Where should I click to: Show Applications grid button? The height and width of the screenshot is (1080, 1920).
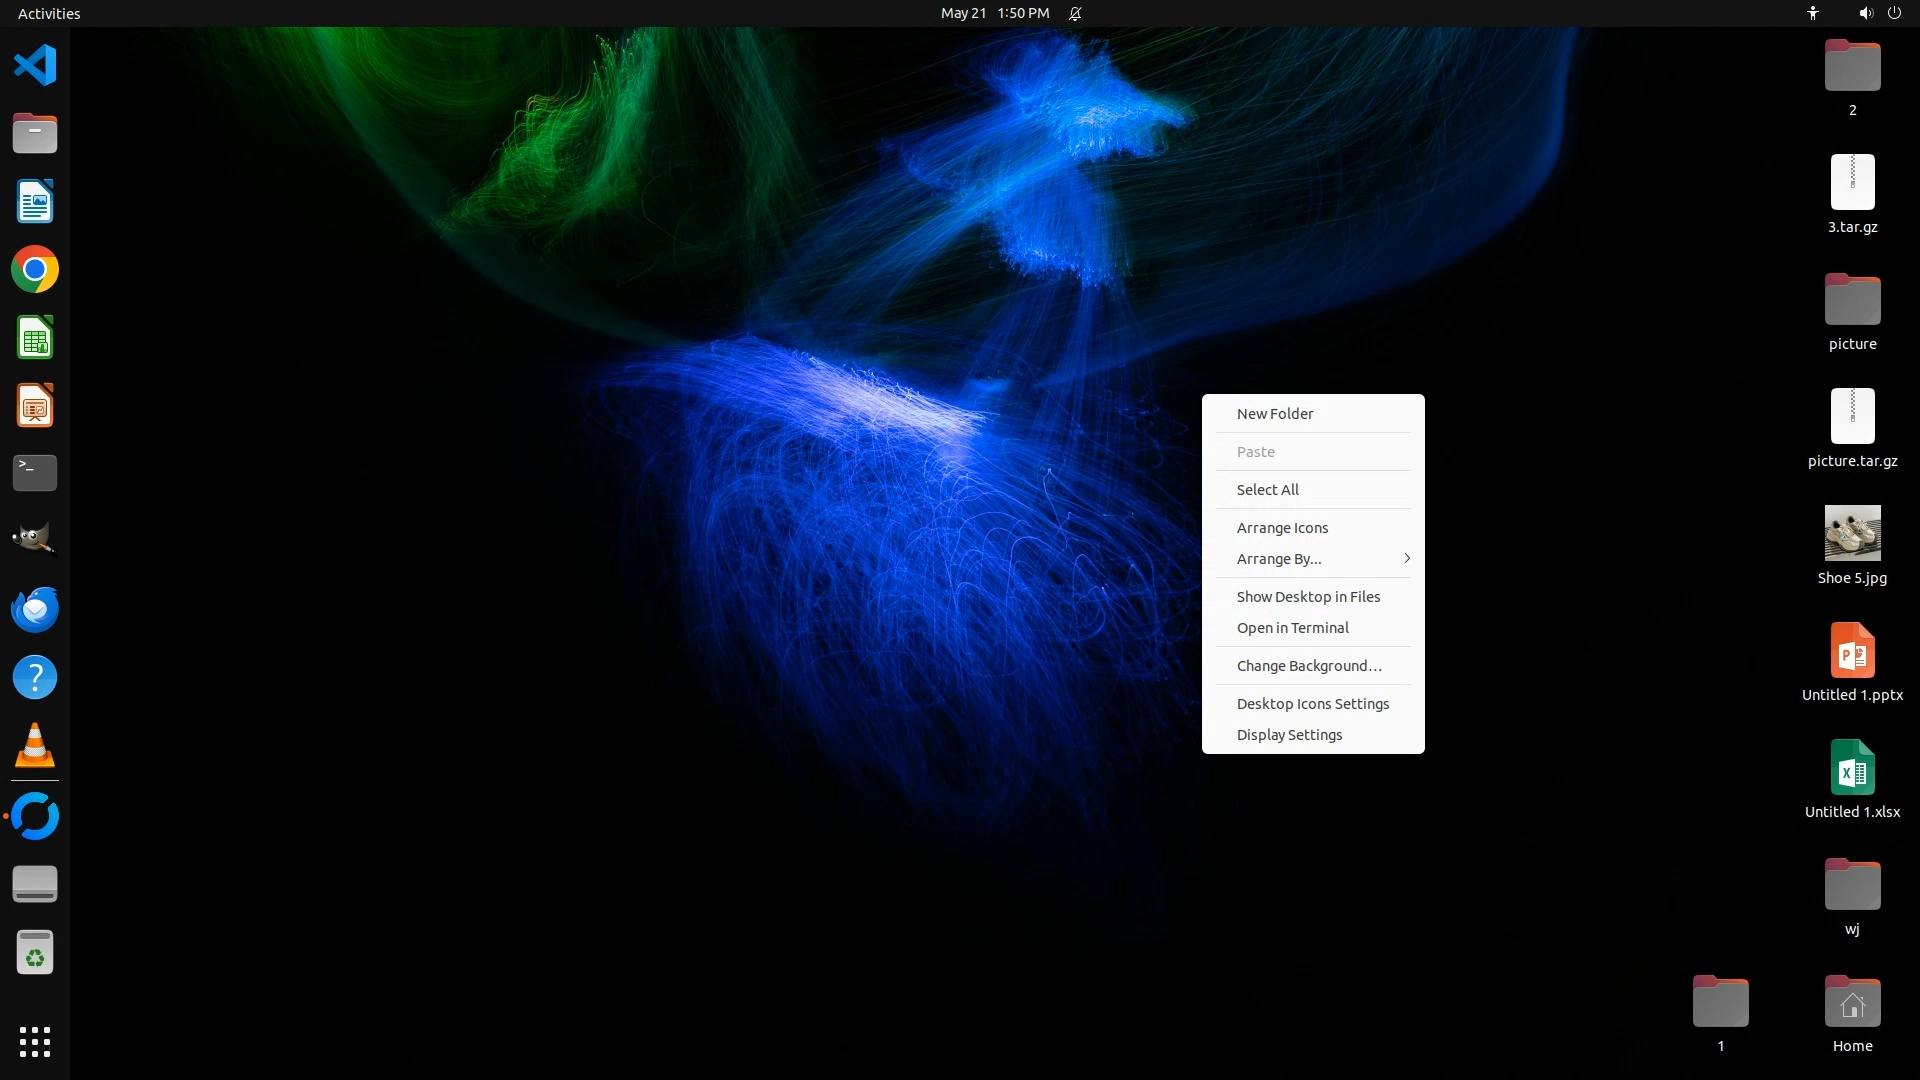coord(35,1042)
